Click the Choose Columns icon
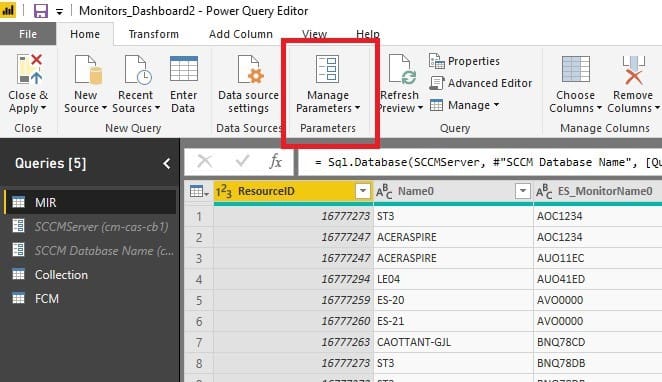 coord(575,69)
